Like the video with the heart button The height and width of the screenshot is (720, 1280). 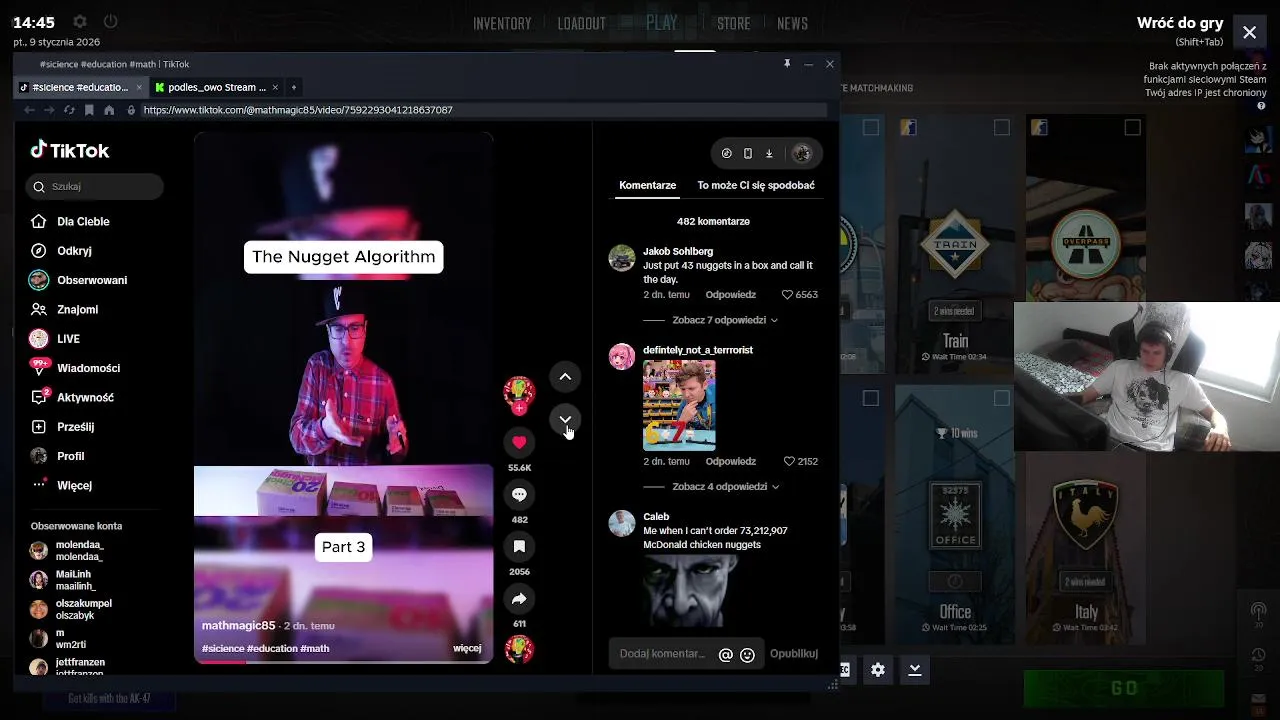click(519, 442)
